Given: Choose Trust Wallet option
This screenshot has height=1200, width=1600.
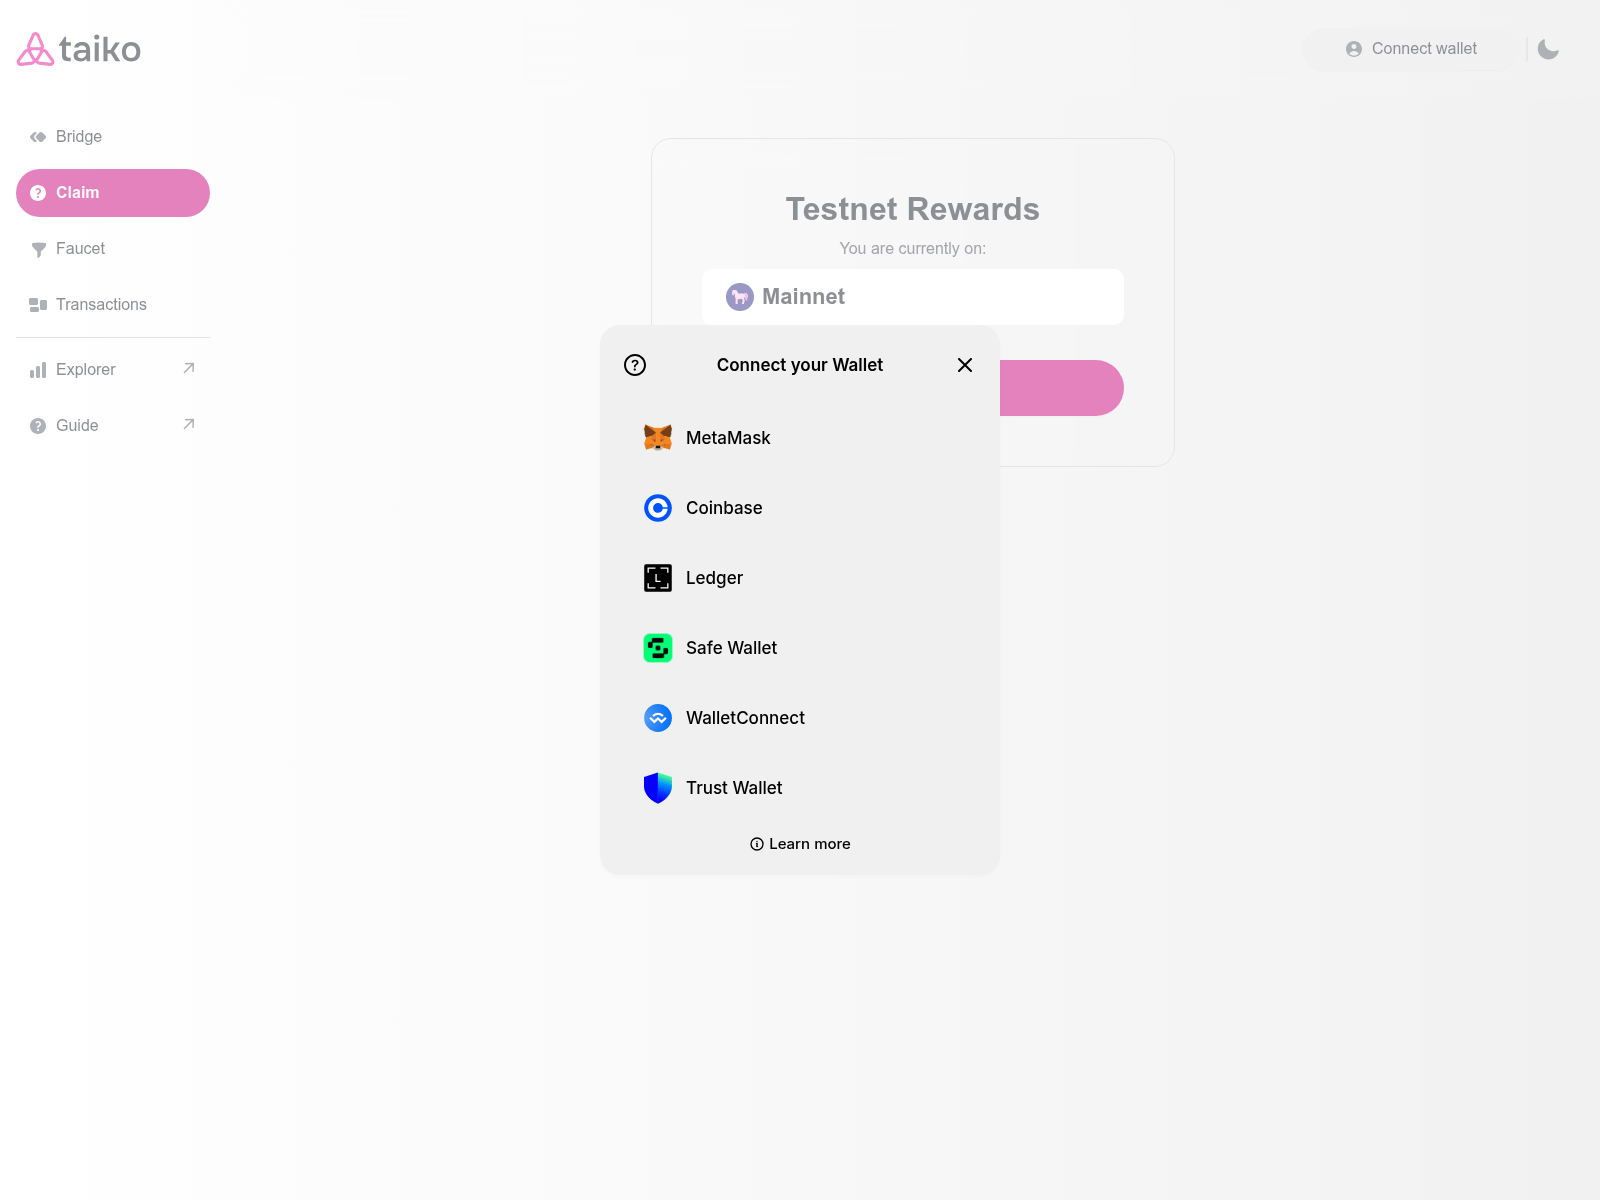Looking at the screenshot, I should point(800,788).
